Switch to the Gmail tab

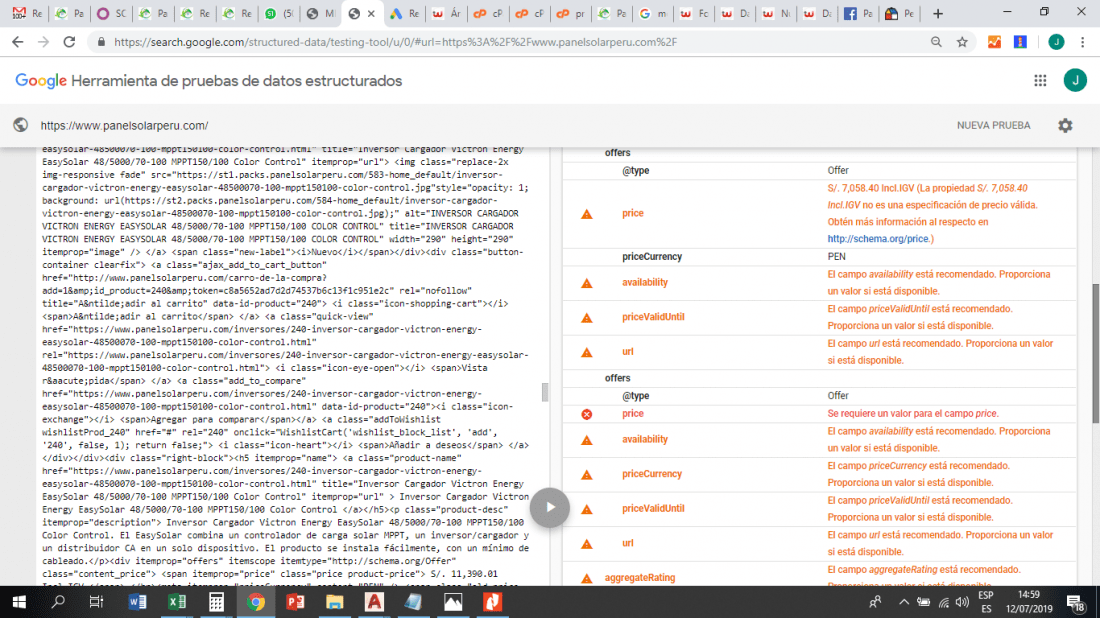point(27,13)
